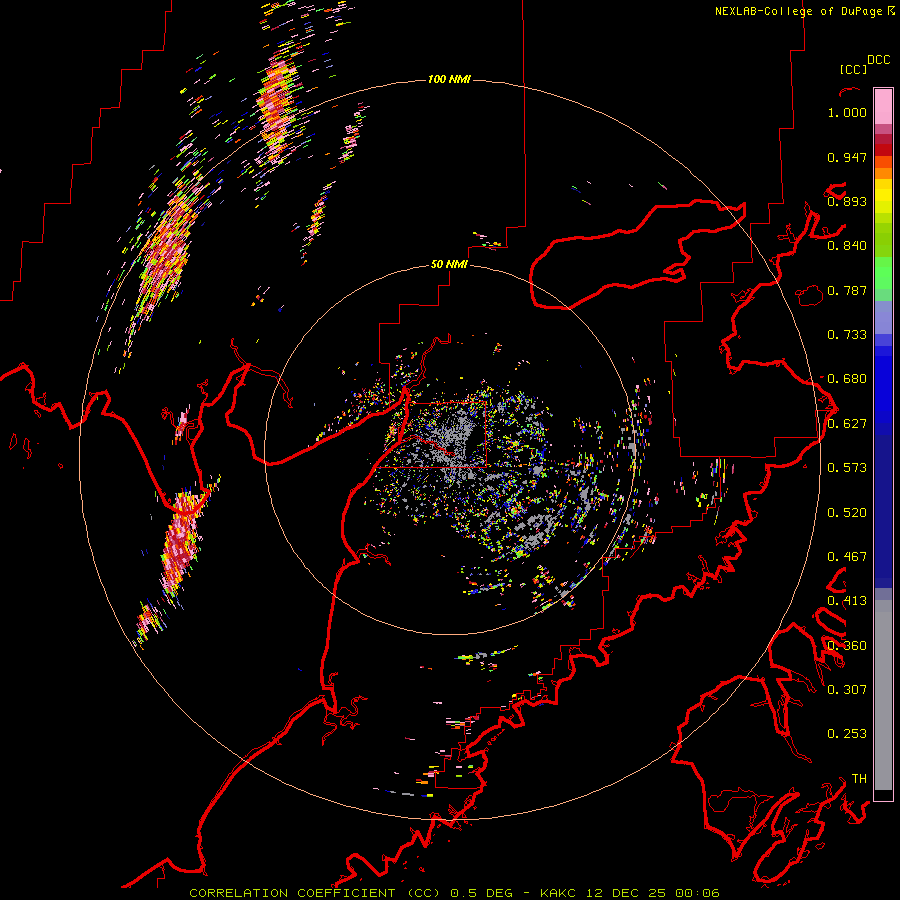Click the KAKC radar site identifier
The height and width of the screenshot is (900, 900).
point(557,893)
